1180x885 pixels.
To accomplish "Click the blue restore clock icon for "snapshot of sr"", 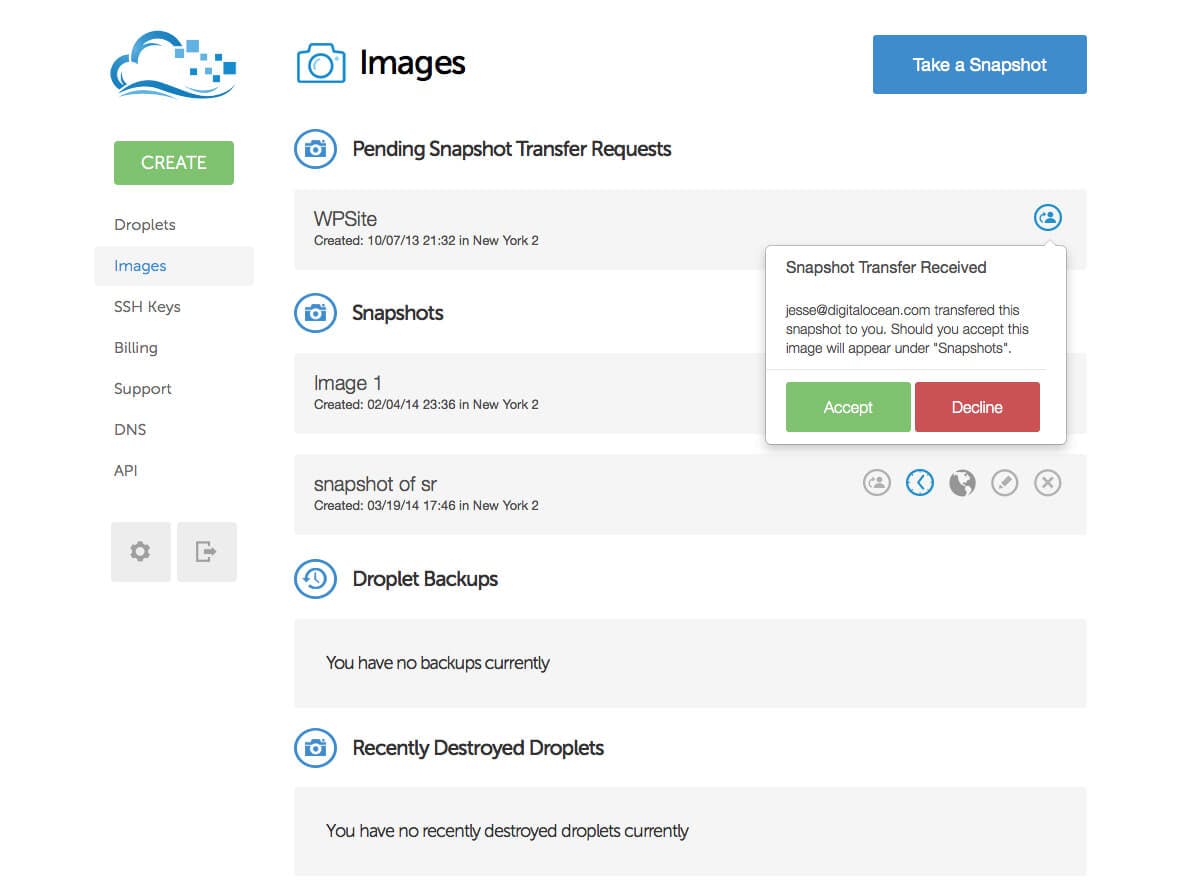I will (x=919, y=482).
